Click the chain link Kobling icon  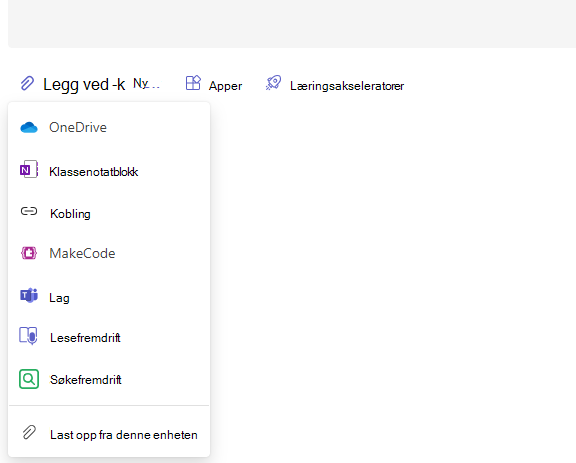[x=29, y=211]
